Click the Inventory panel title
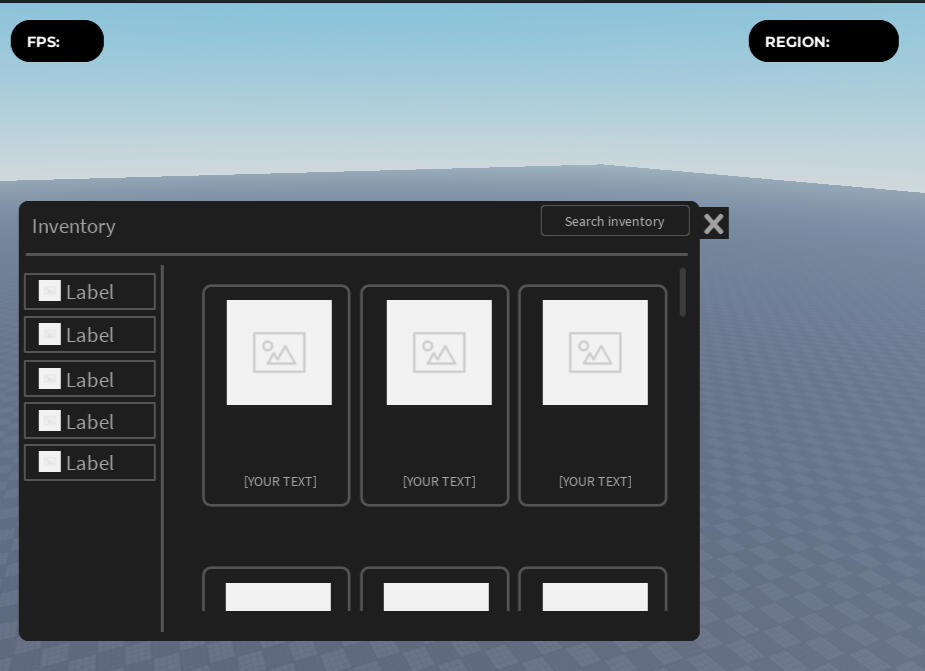The image size is (925, 671). 73,226
